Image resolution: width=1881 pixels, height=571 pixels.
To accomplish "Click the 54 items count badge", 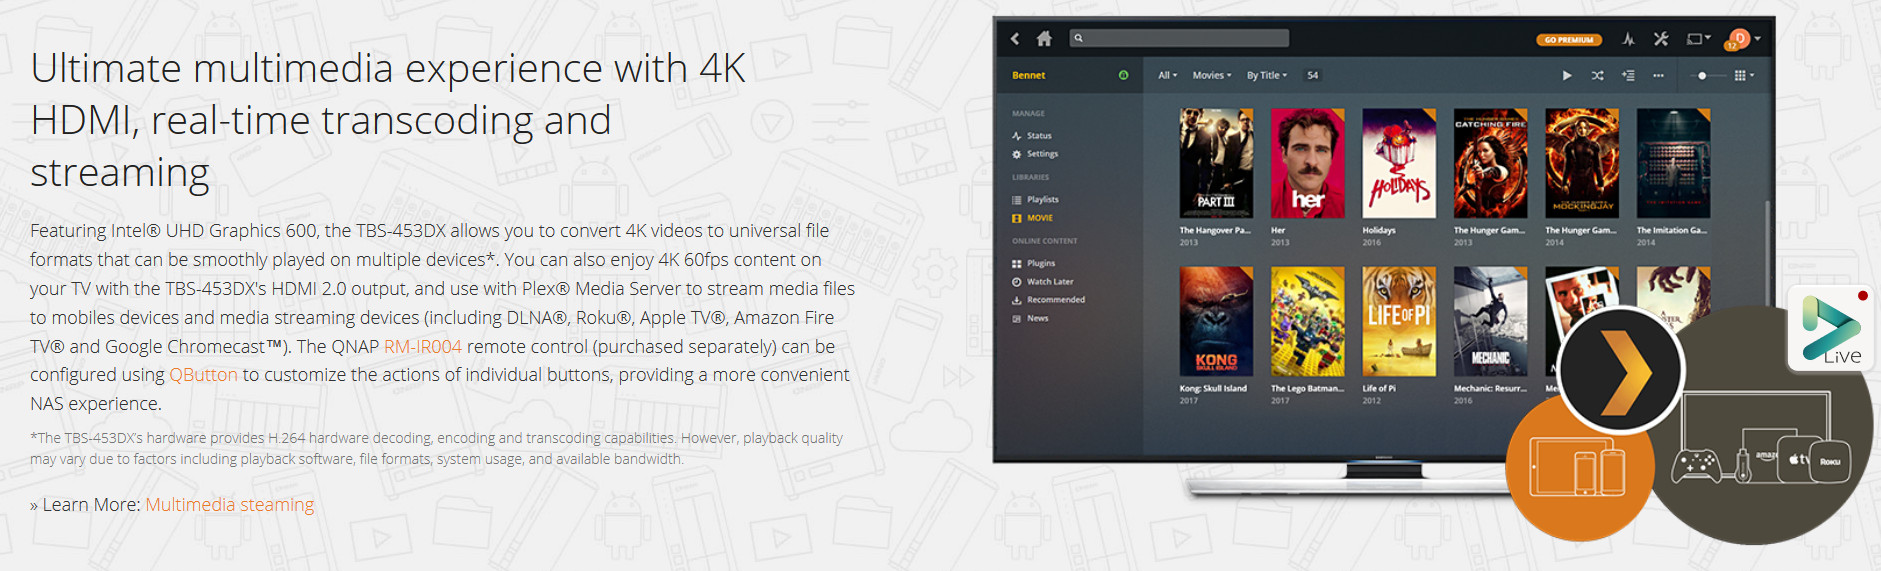I will (x=1313, y=75).
